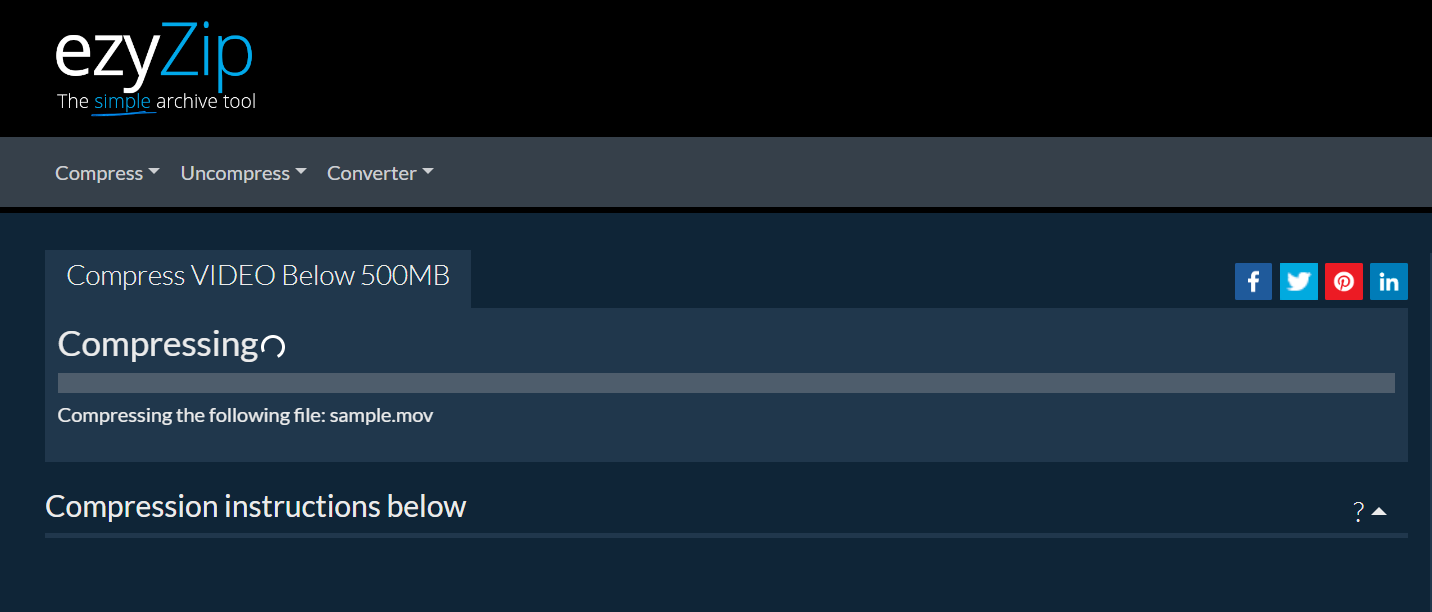Click the sample.mov filename
This screenshot has width=1432, height=612.
click(x=381, y=415)
